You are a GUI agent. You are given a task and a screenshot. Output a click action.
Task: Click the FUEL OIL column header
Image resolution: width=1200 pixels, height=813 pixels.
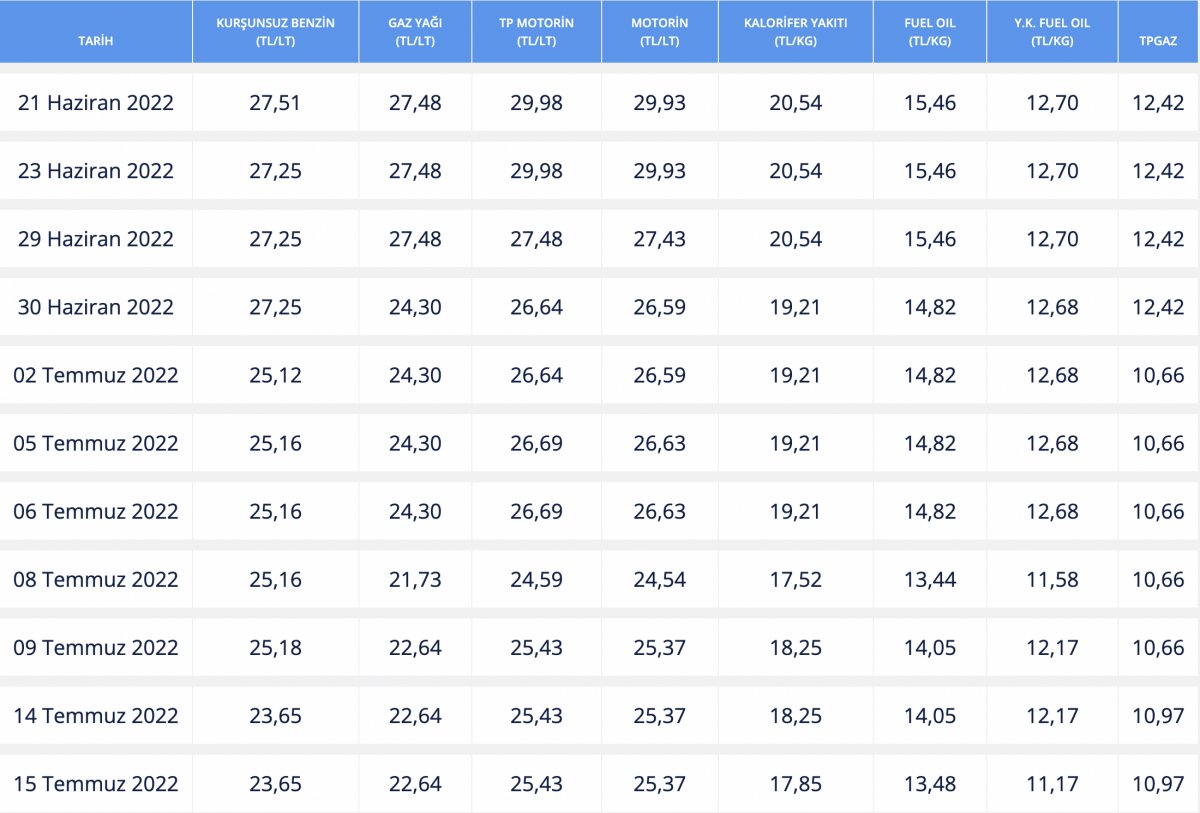pyautogui.click(x=930, y=32)
